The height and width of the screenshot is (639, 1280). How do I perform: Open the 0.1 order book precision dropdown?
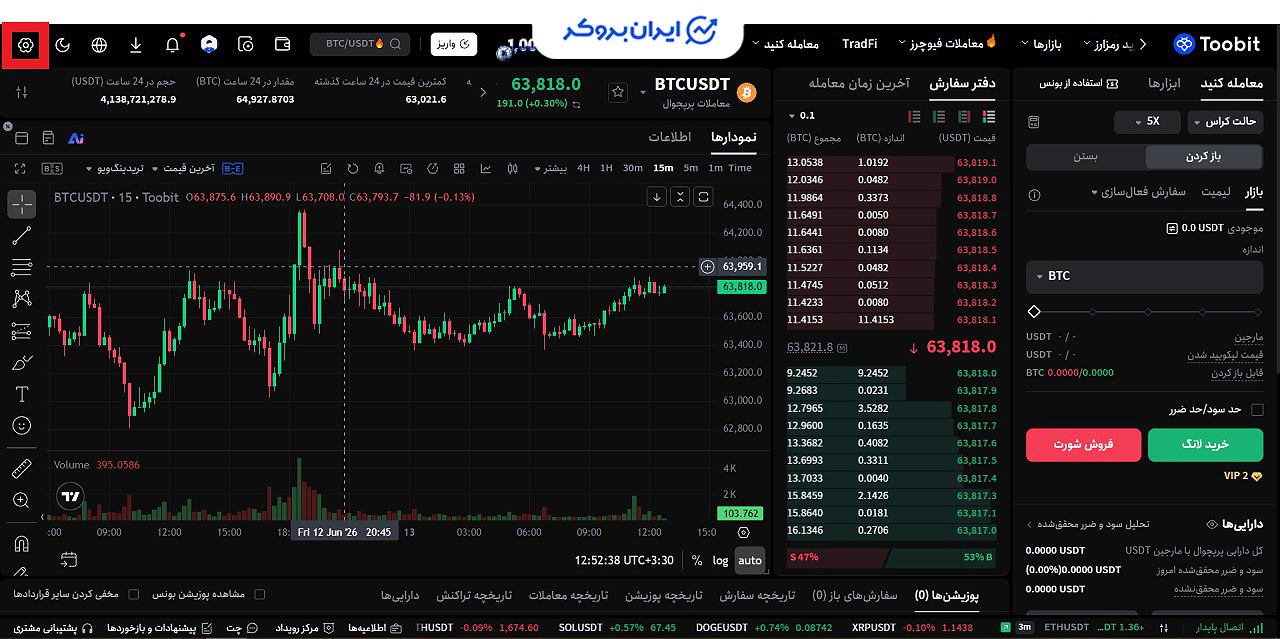point(802,116)
